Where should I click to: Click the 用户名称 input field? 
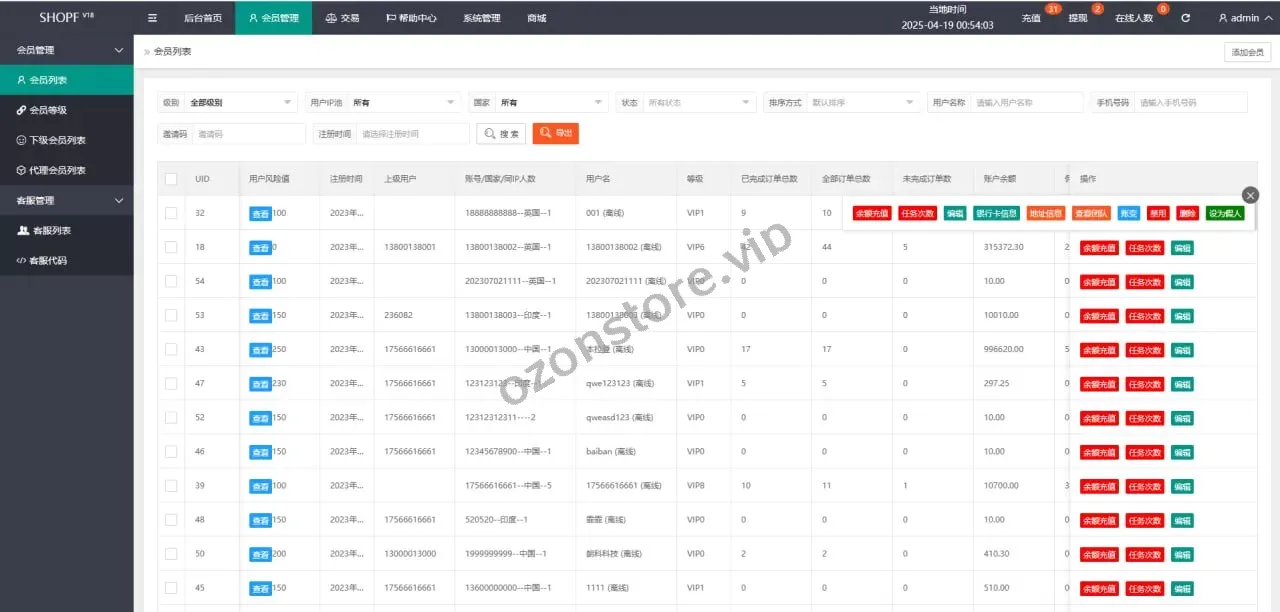tap(1027, 102)
